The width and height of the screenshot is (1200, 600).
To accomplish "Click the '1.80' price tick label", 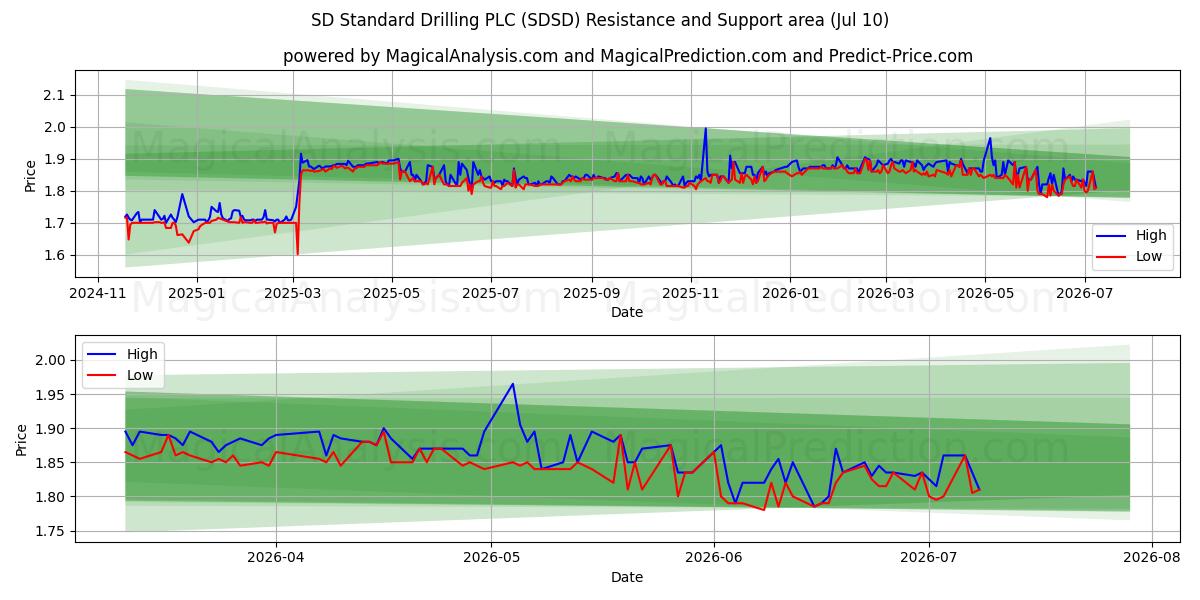I will point(50,497).
